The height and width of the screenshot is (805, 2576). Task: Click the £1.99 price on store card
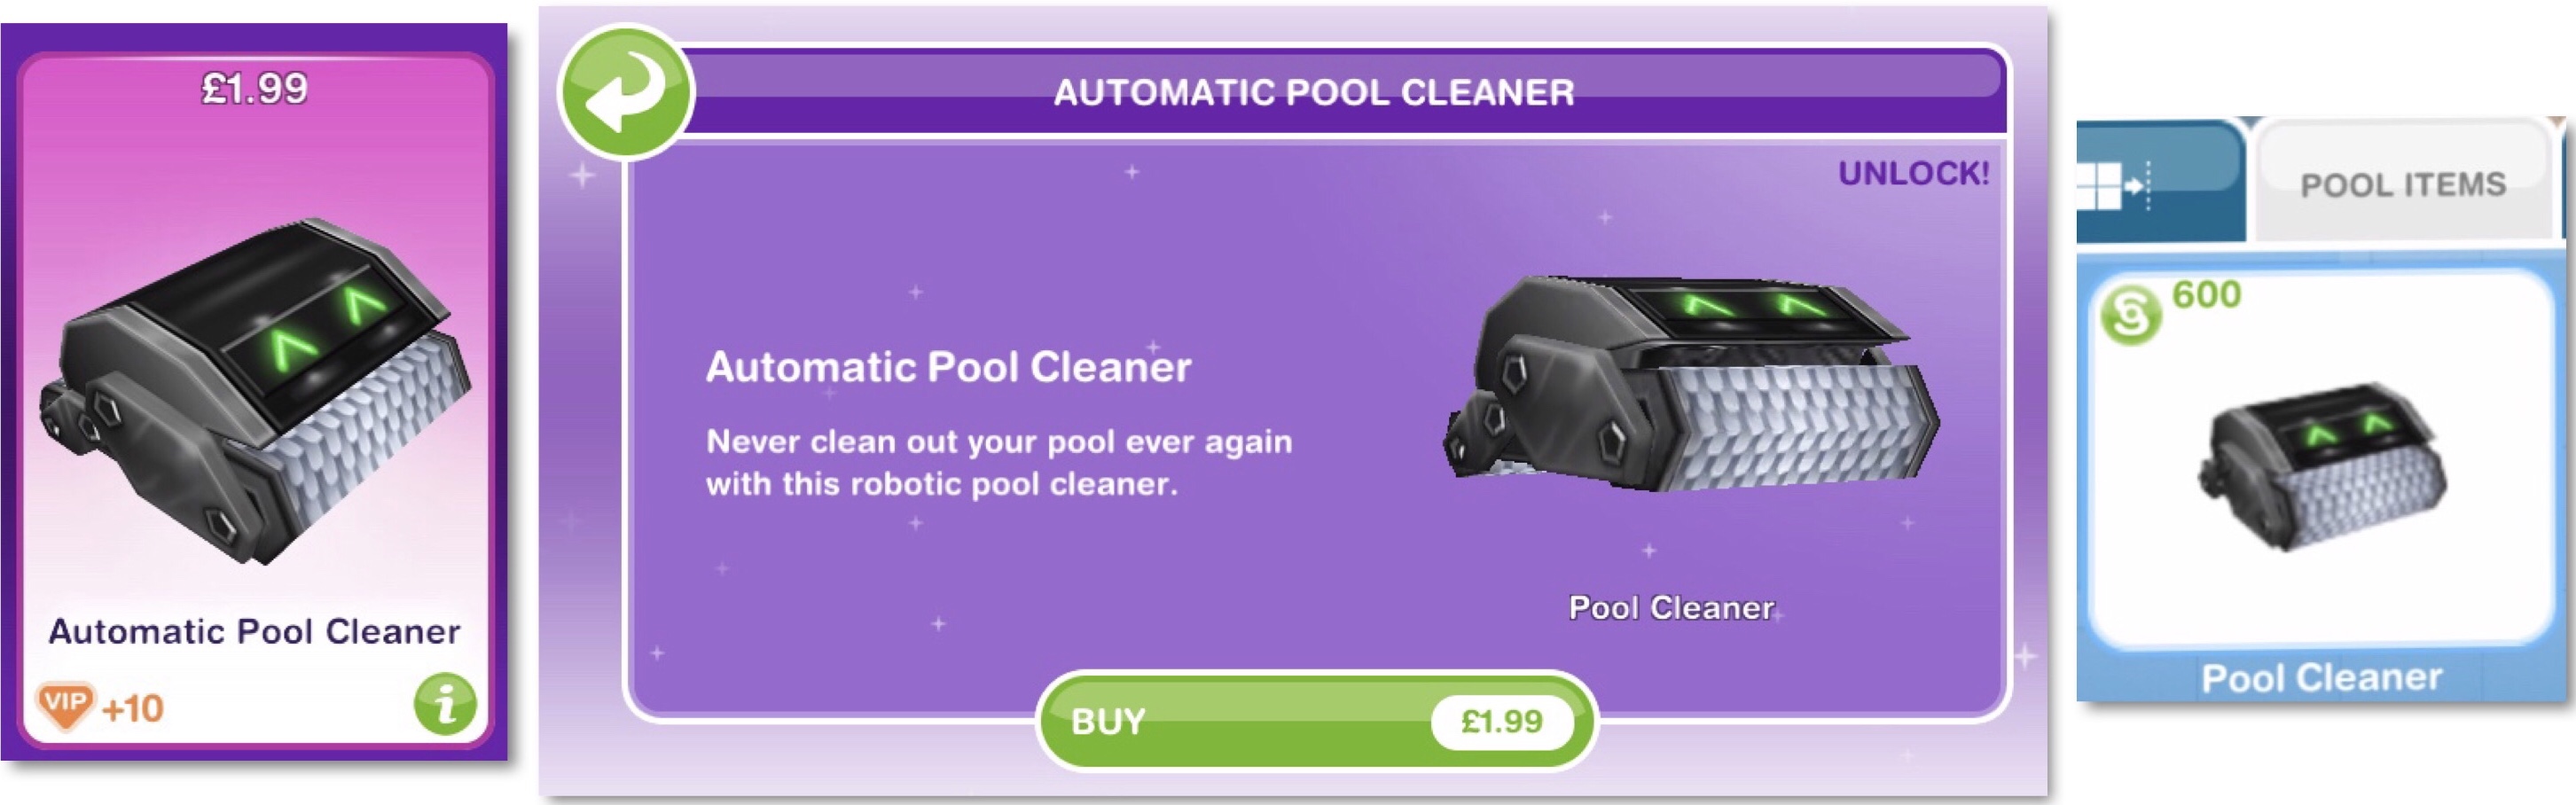coord(254,89)
